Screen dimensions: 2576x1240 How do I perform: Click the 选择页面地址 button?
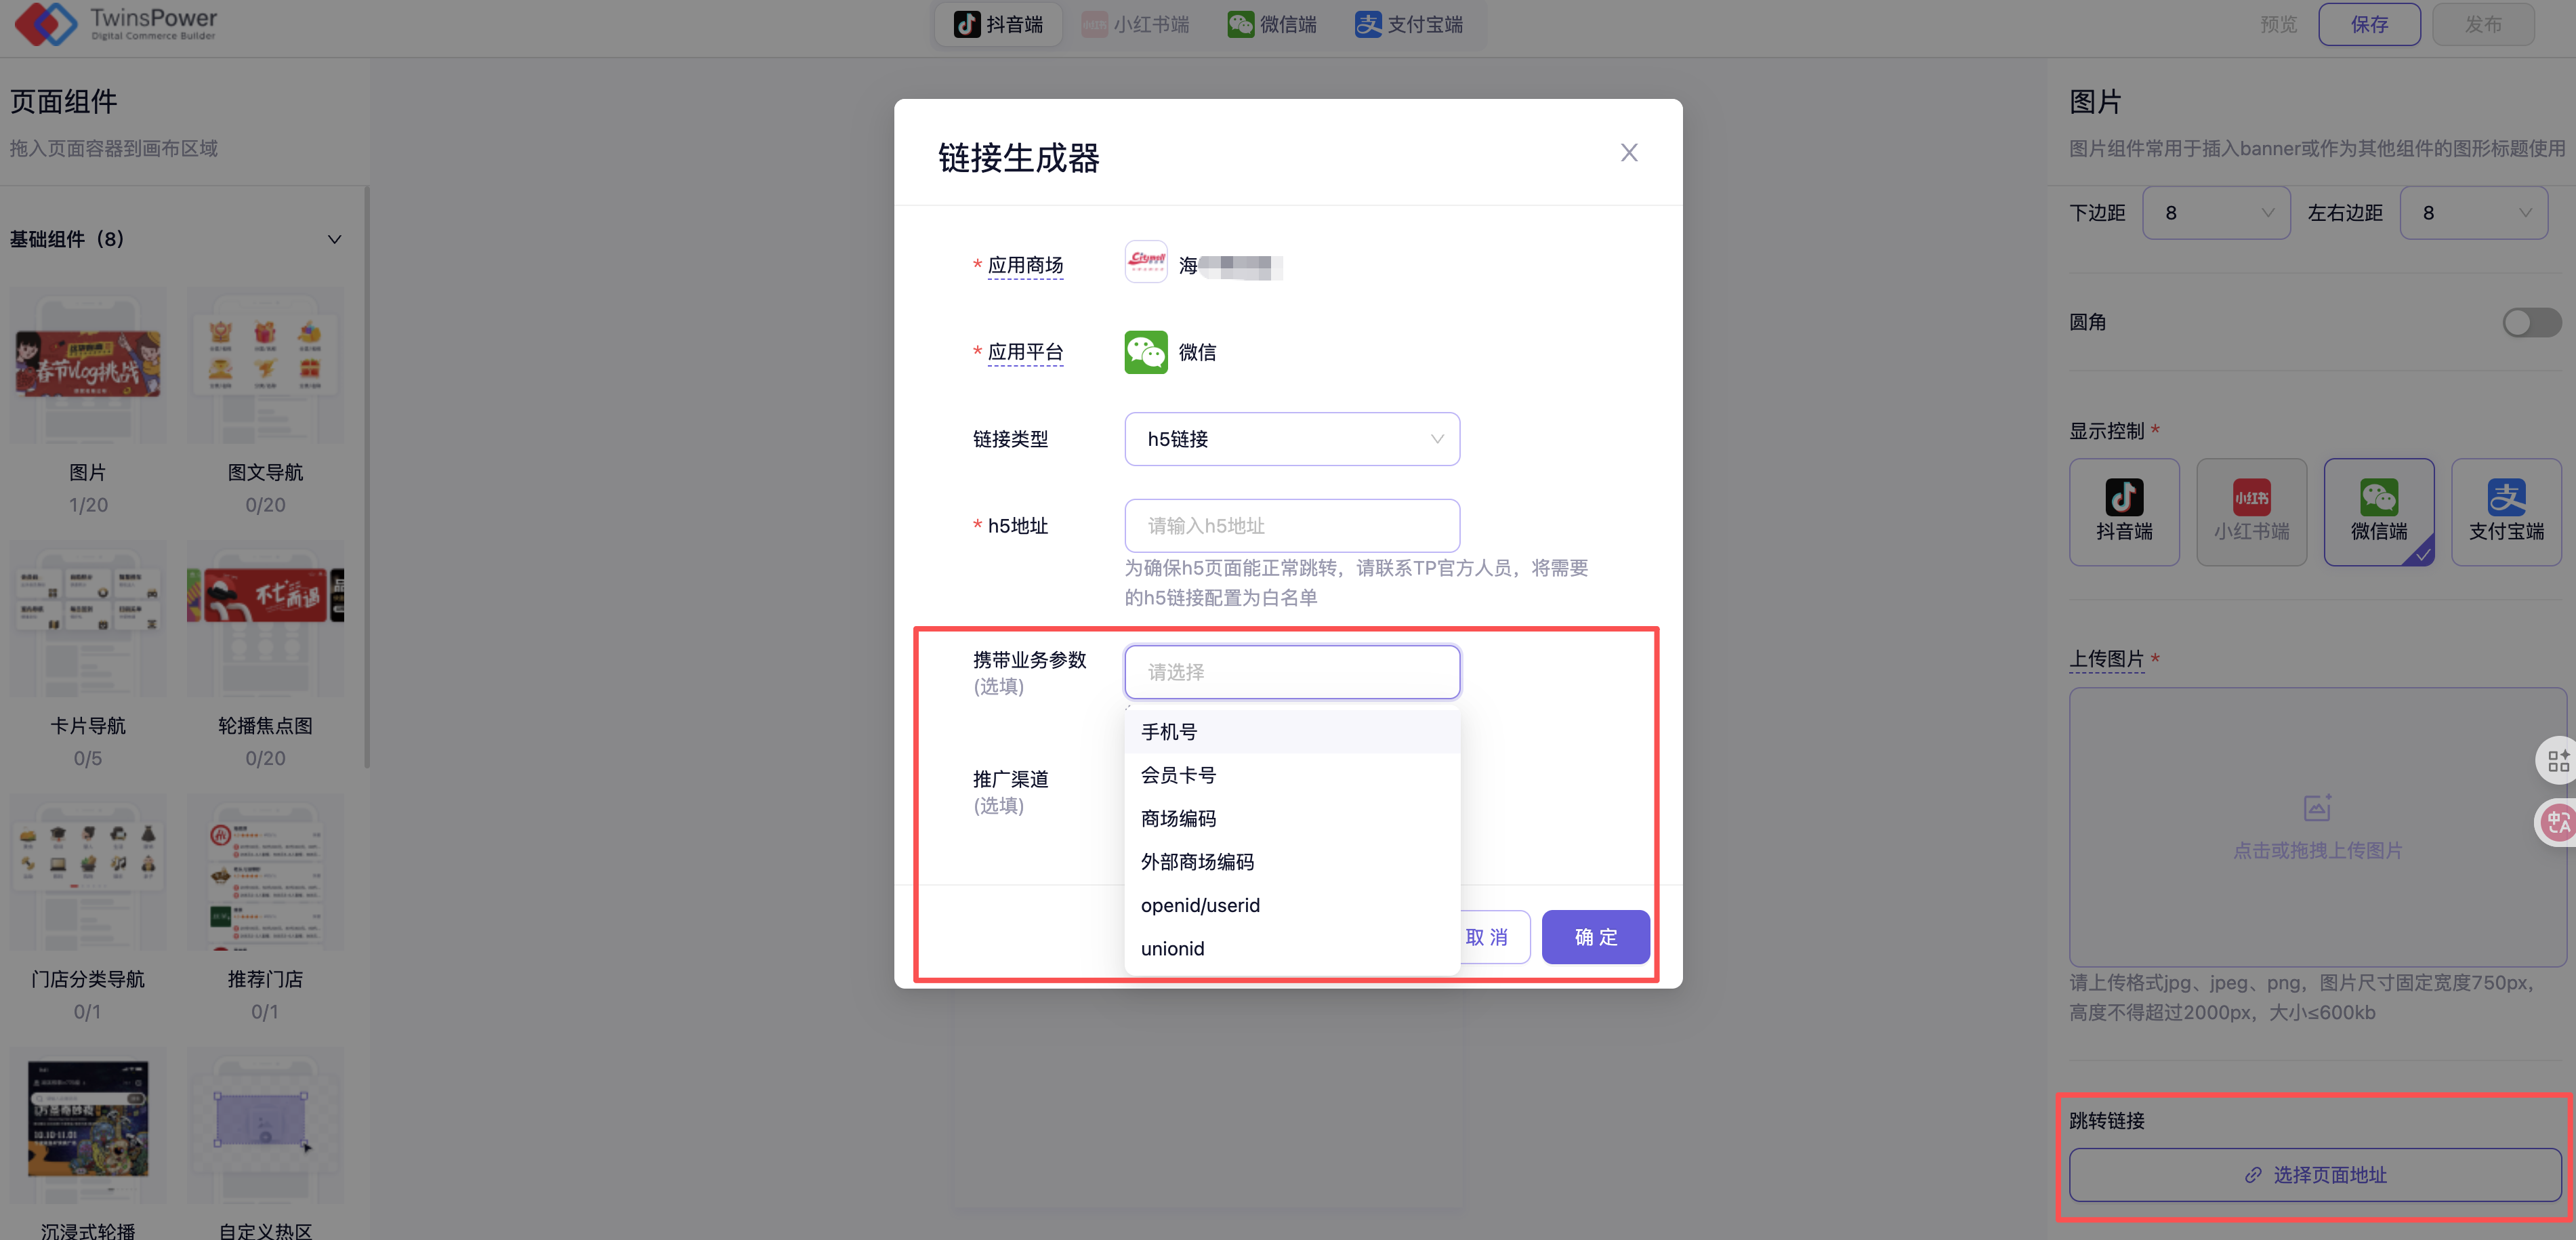pos(2315,1174)
